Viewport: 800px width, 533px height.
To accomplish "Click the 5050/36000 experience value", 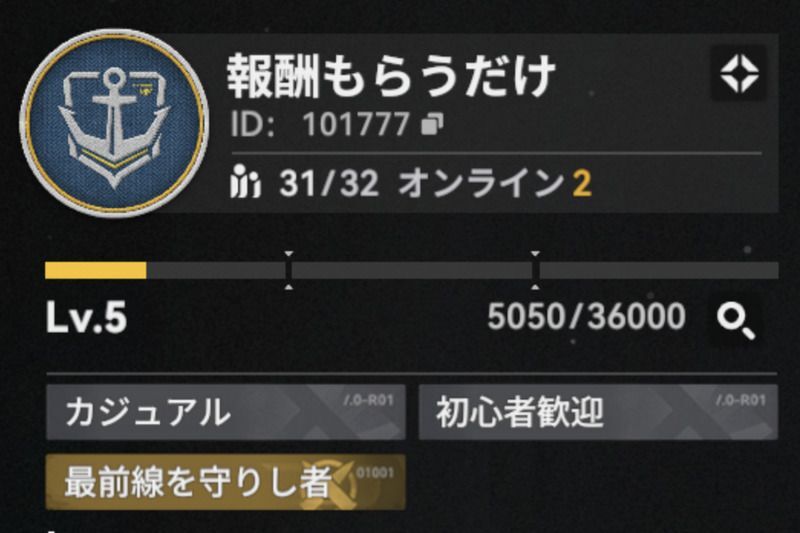I will 586,317.
